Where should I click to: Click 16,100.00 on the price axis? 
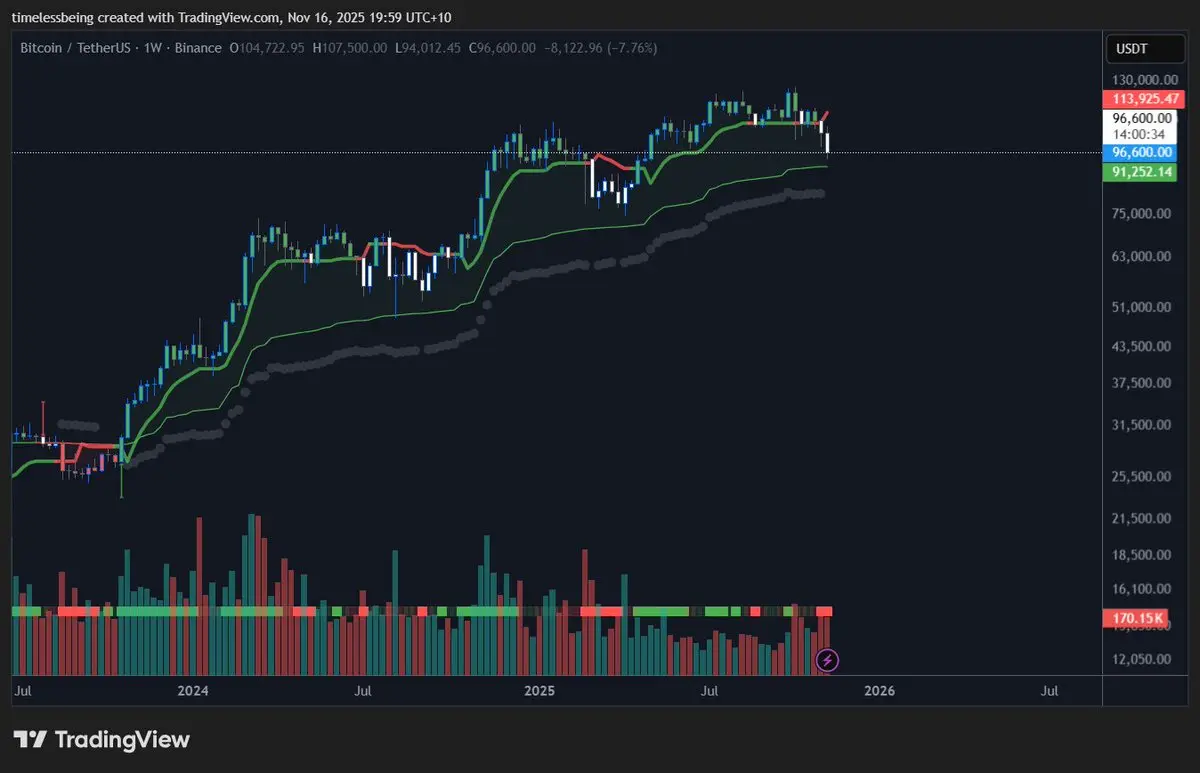pos(1142,589)
